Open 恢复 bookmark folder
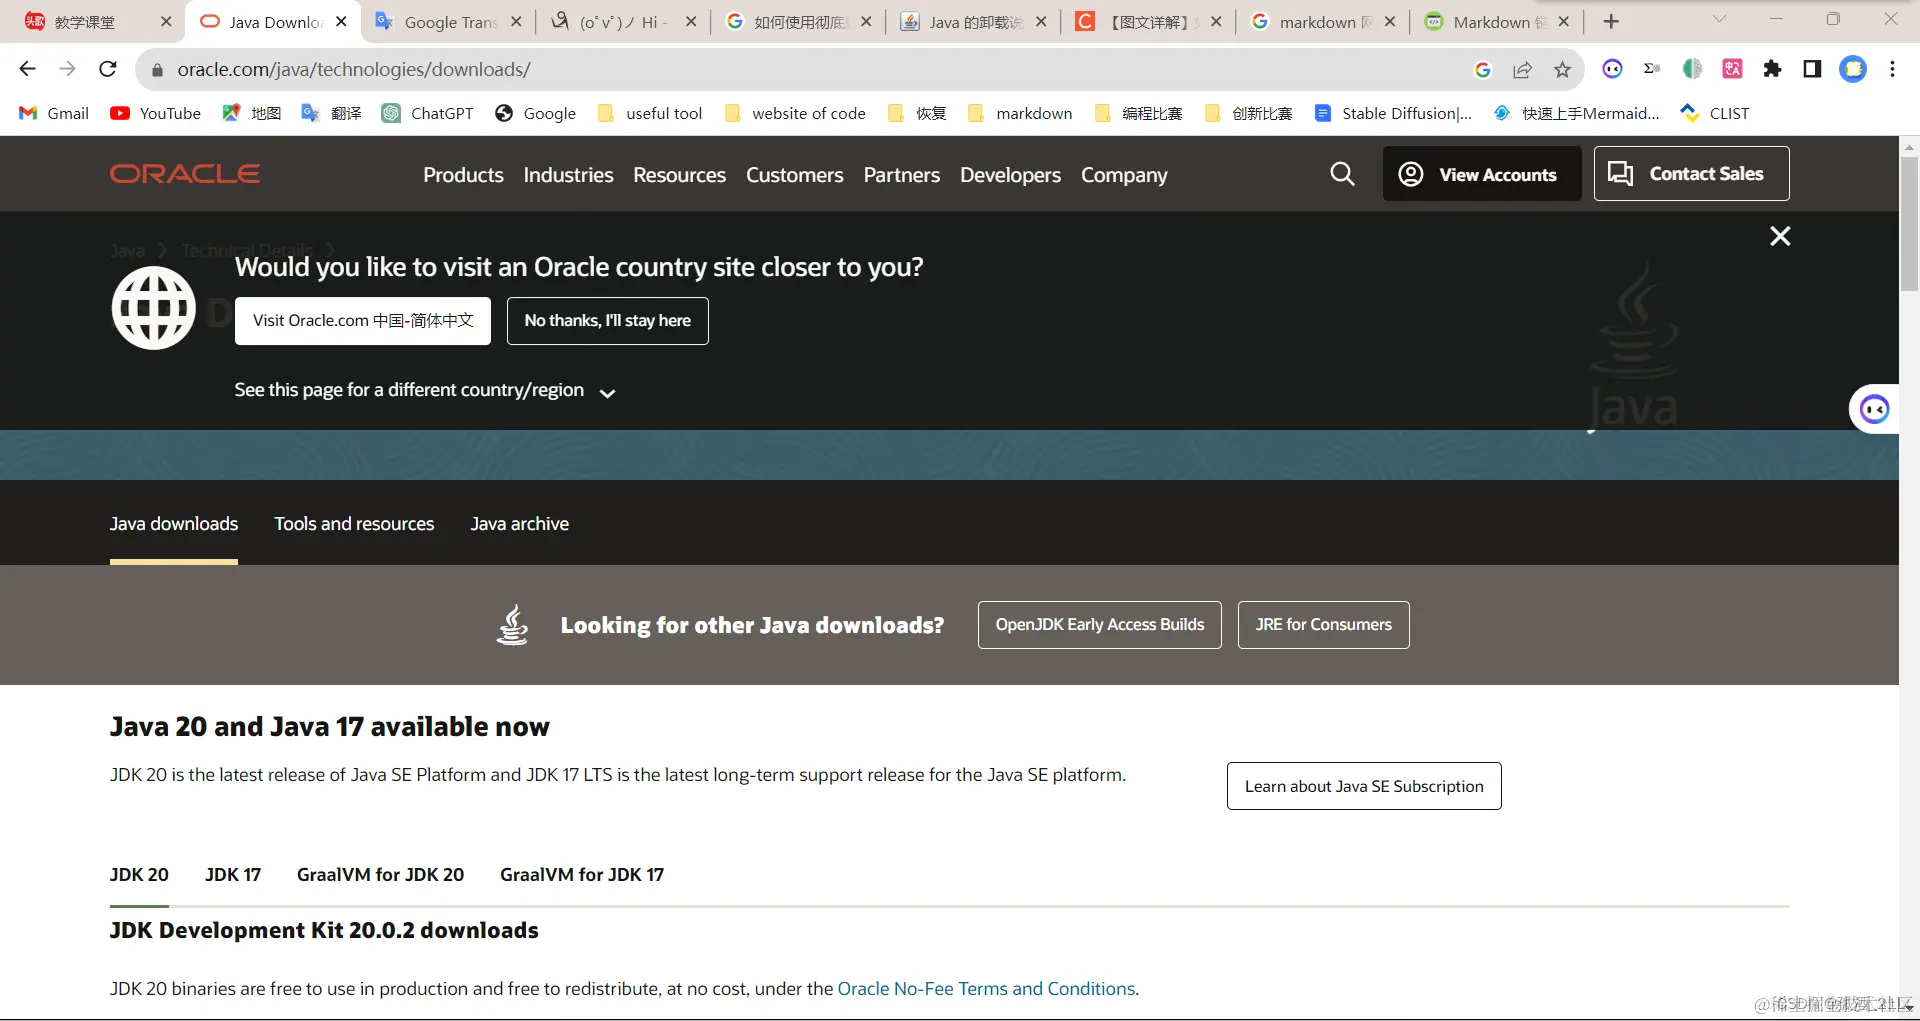Viewport: 1920px width, 1021px height. point(917,113)
